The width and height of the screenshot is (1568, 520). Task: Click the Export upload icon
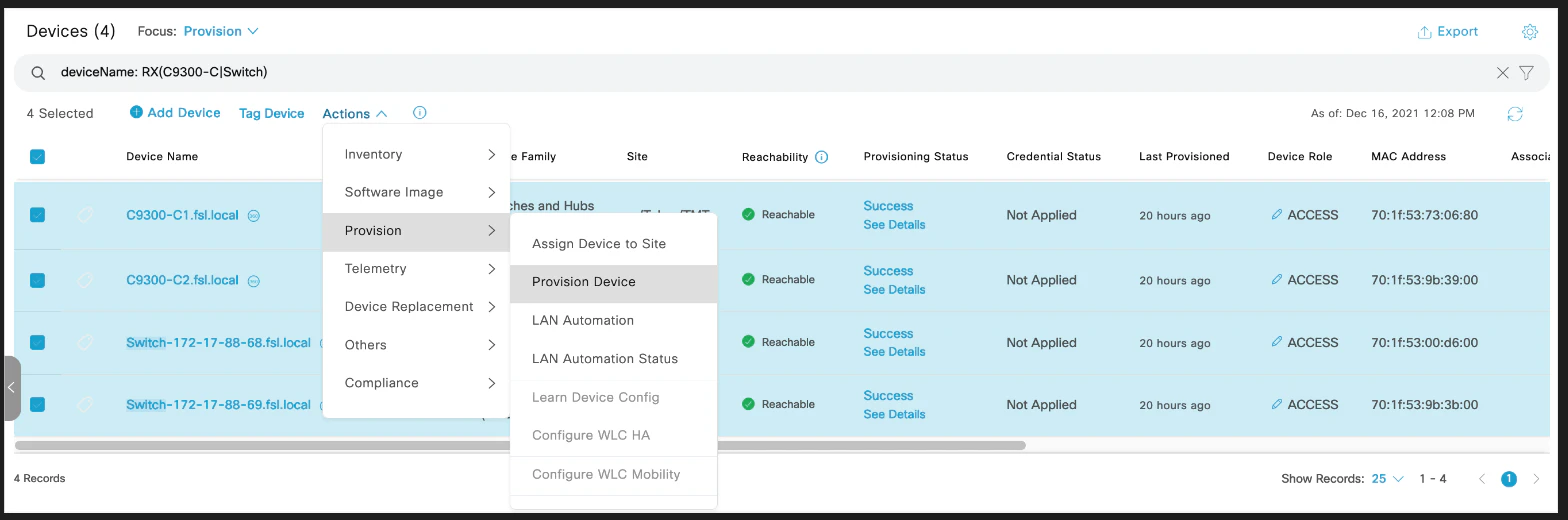point(1424,32)
